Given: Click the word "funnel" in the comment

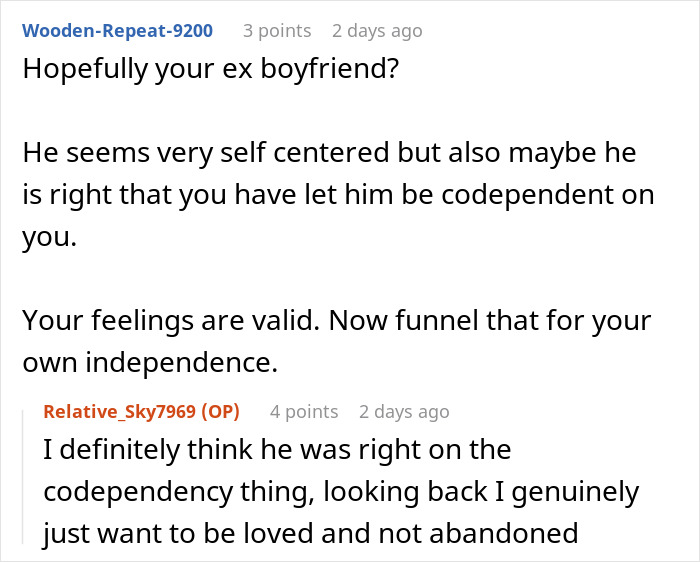Looking at the screenshot, I should click(474, 321).
